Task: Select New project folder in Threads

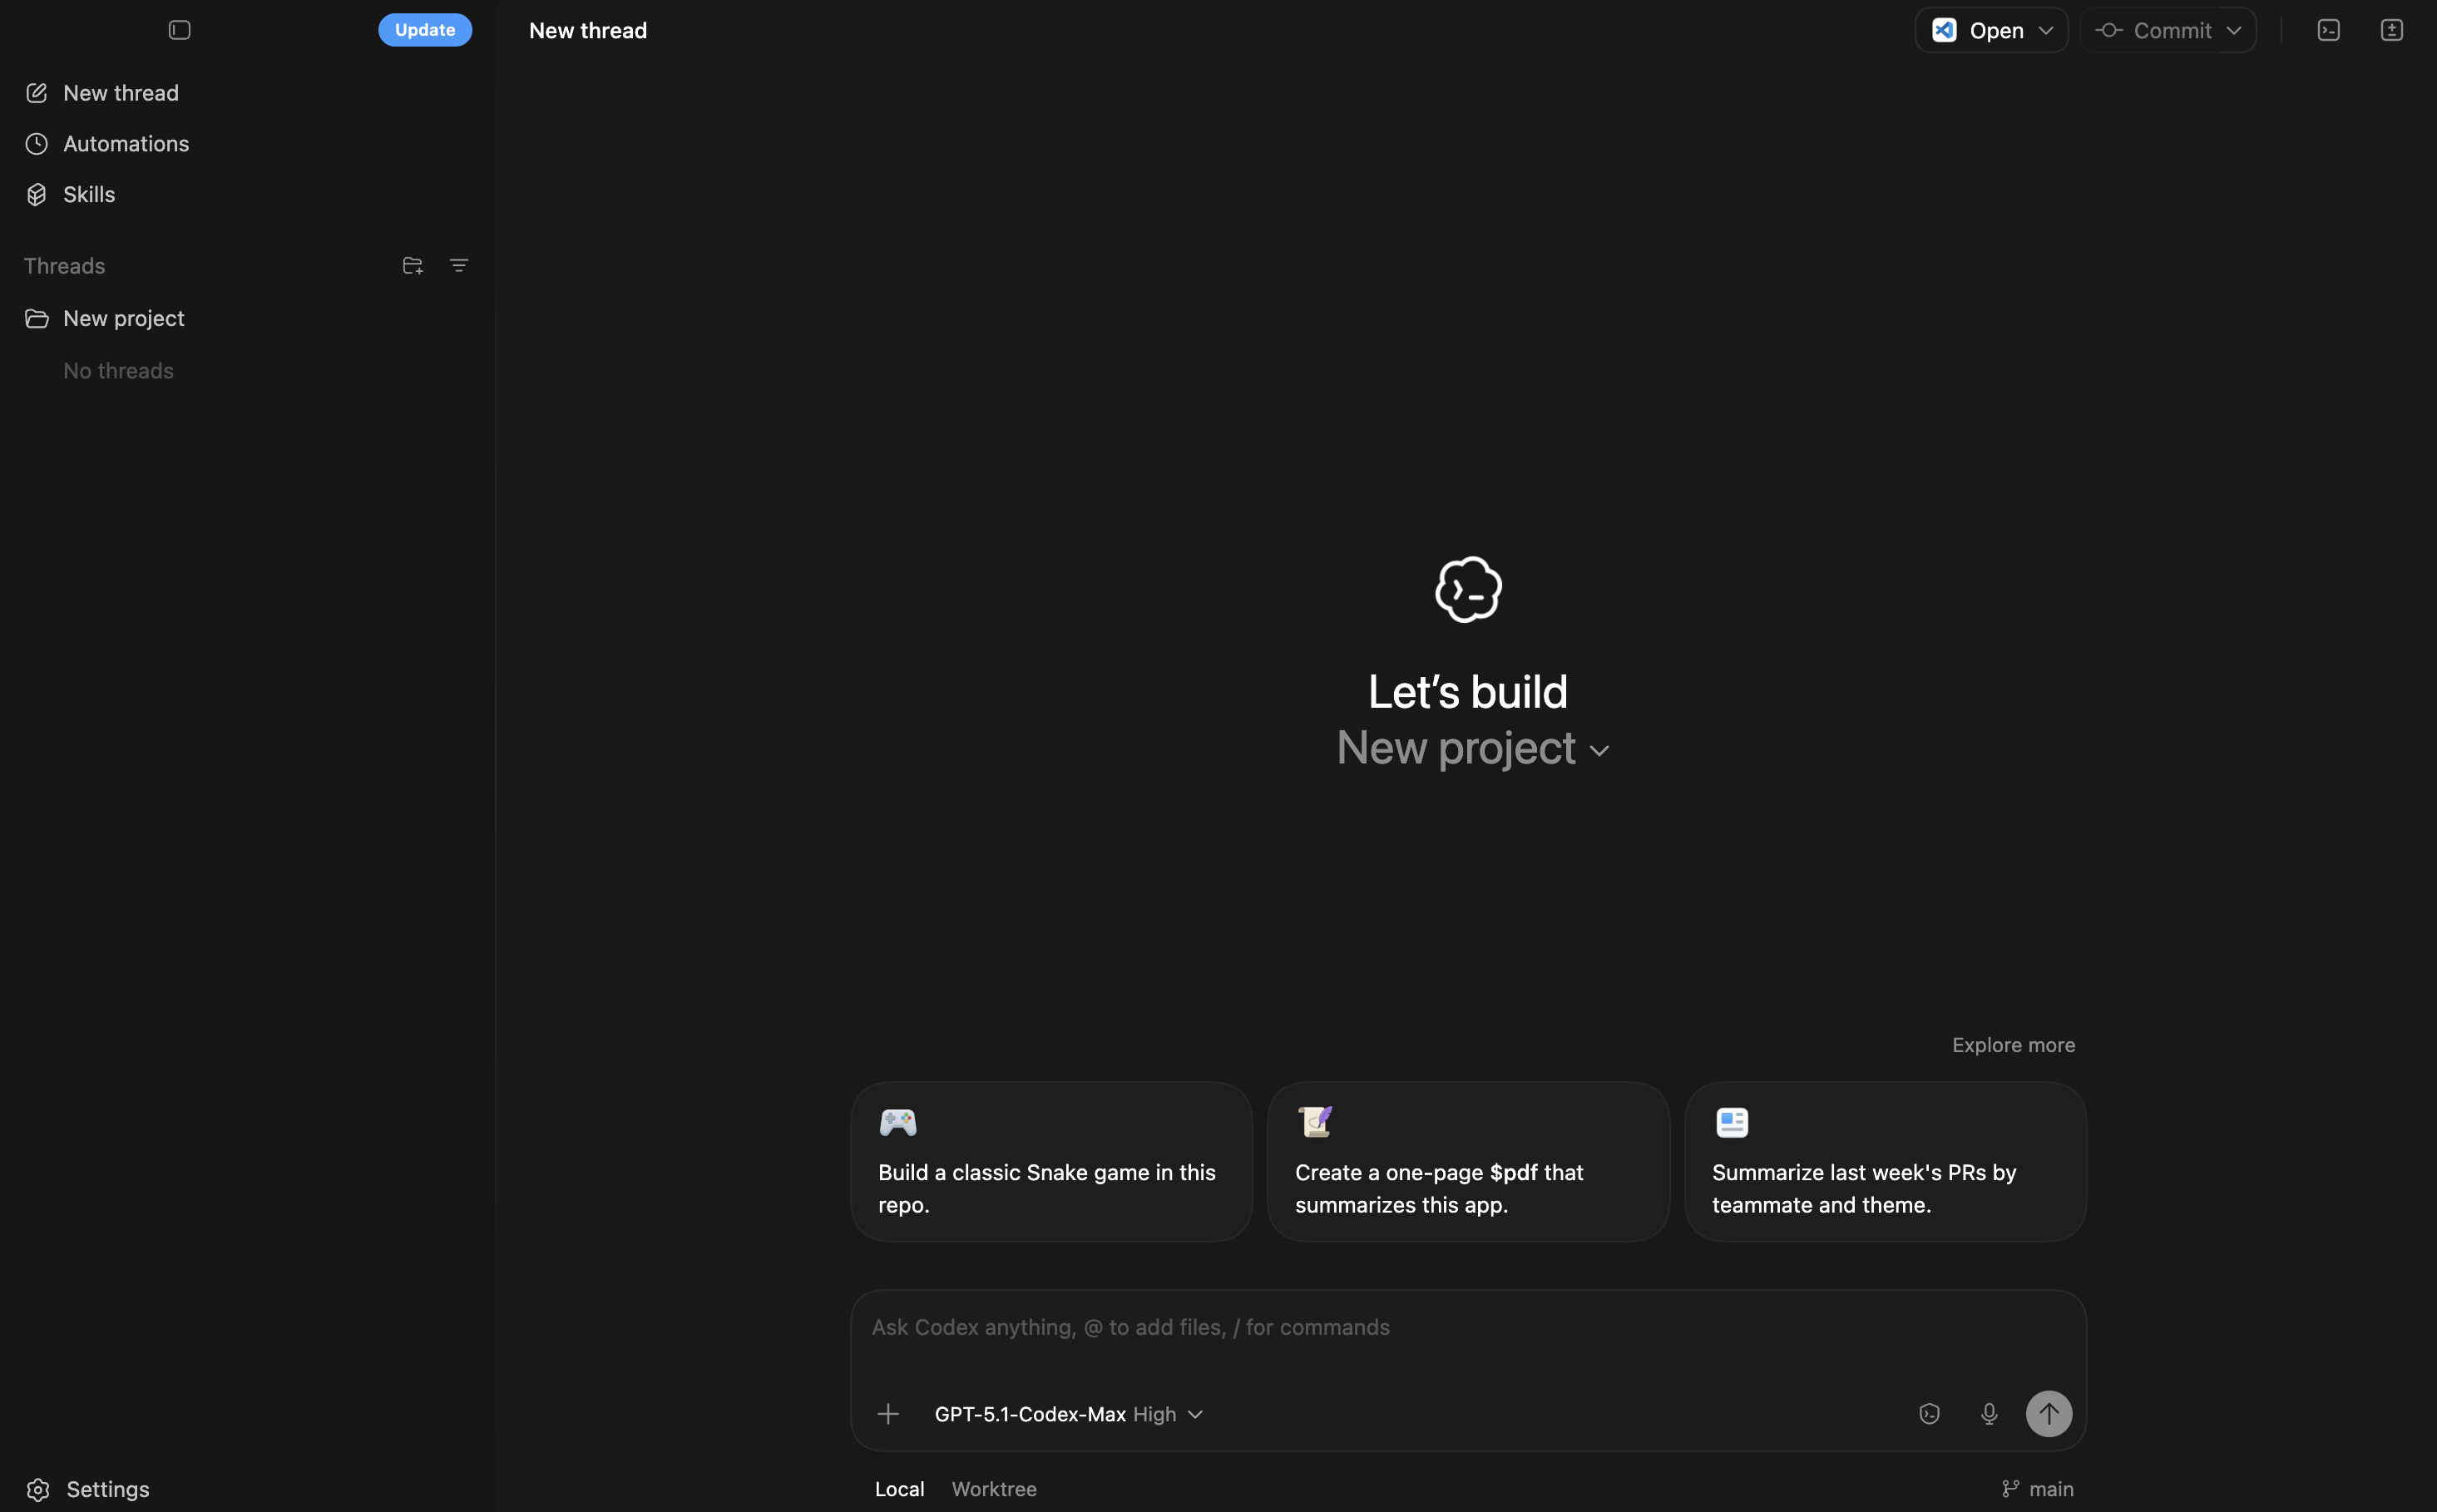Action: (123, 319)
